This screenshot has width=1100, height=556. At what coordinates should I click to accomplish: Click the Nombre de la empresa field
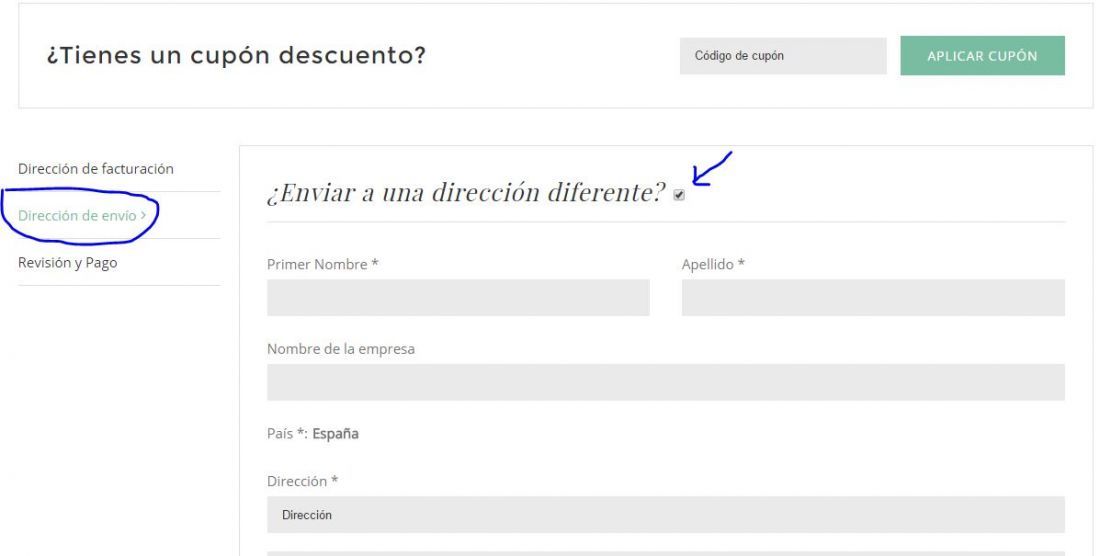coord(665,382)
